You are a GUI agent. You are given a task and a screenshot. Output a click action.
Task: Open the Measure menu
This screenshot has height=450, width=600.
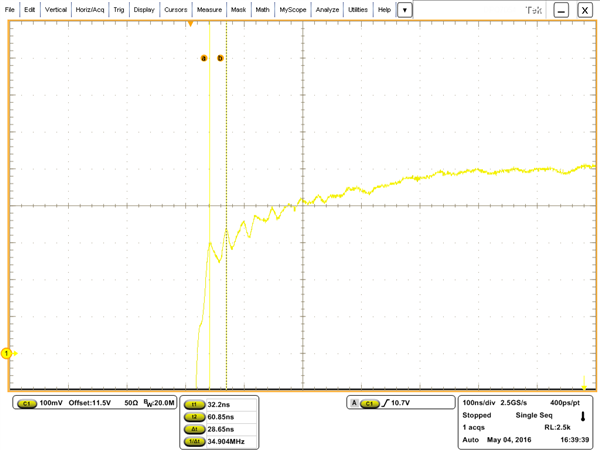pos(209,10)
